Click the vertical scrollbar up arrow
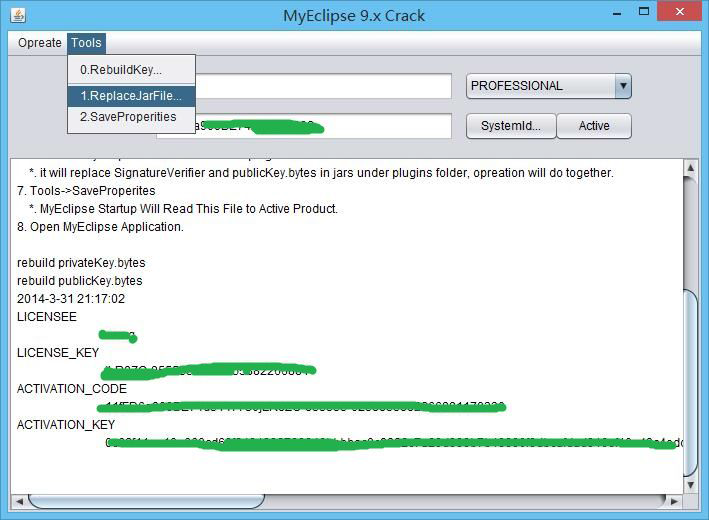 [690, 168]
